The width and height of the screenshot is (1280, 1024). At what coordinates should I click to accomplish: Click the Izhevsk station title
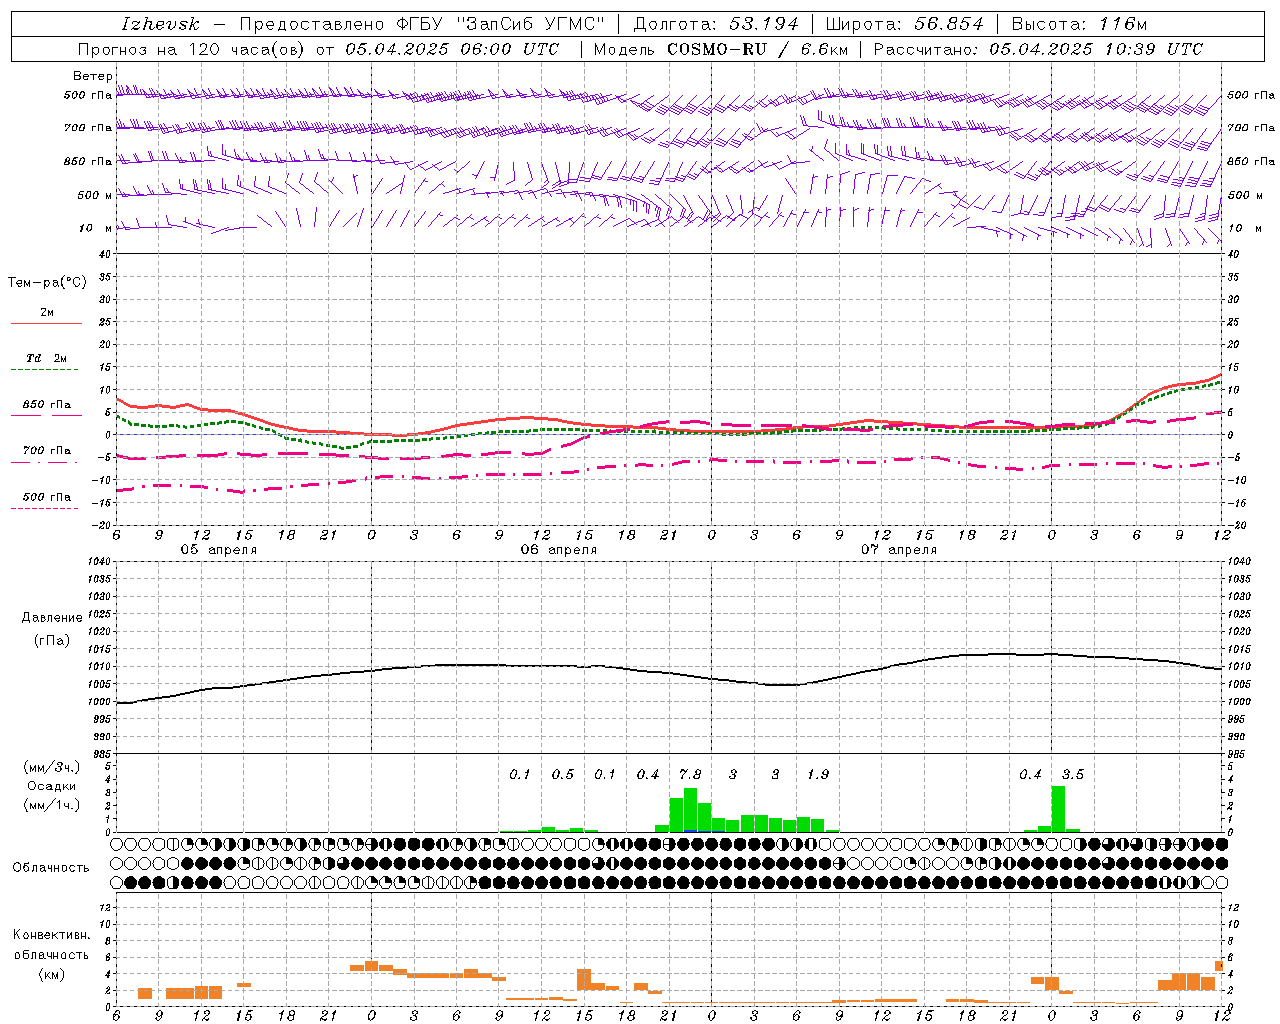pos(160,24)
